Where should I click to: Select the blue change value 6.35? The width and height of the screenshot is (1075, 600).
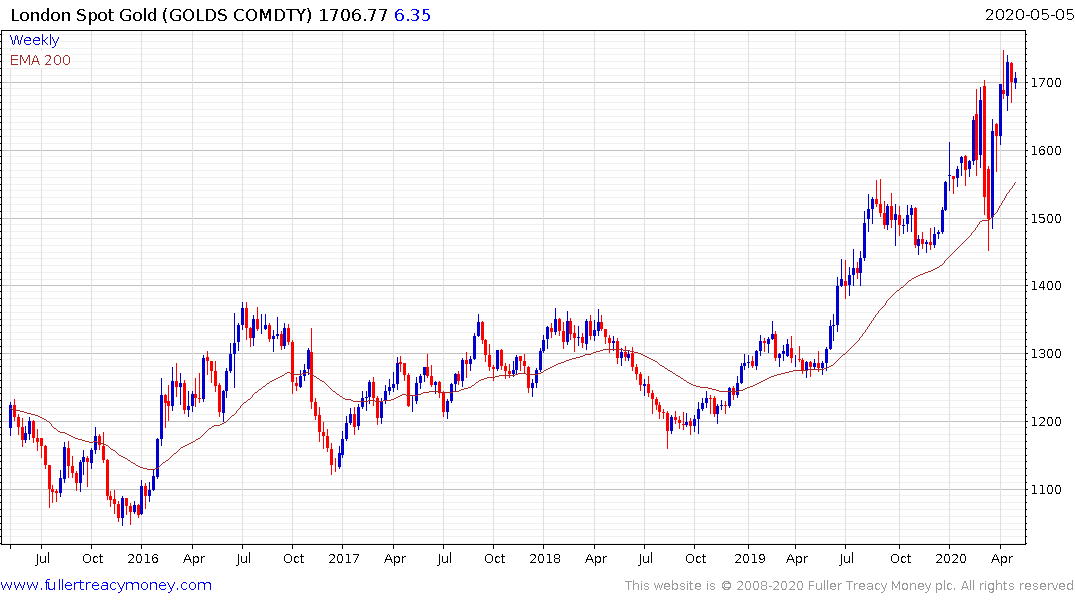pos(412,15)
